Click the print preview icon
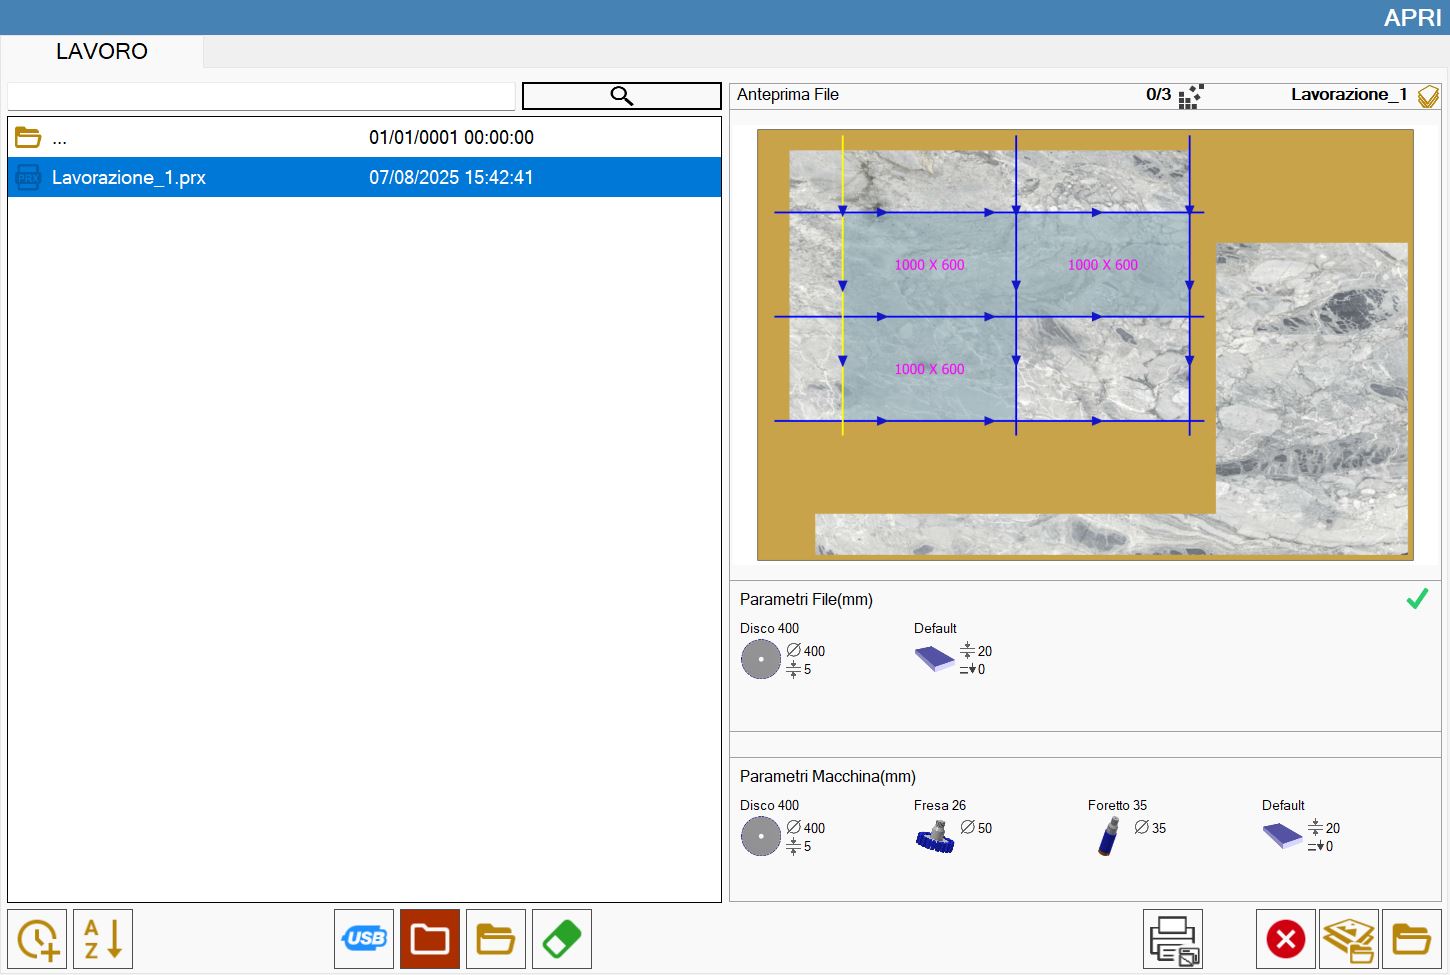 tap(1173, 939)
